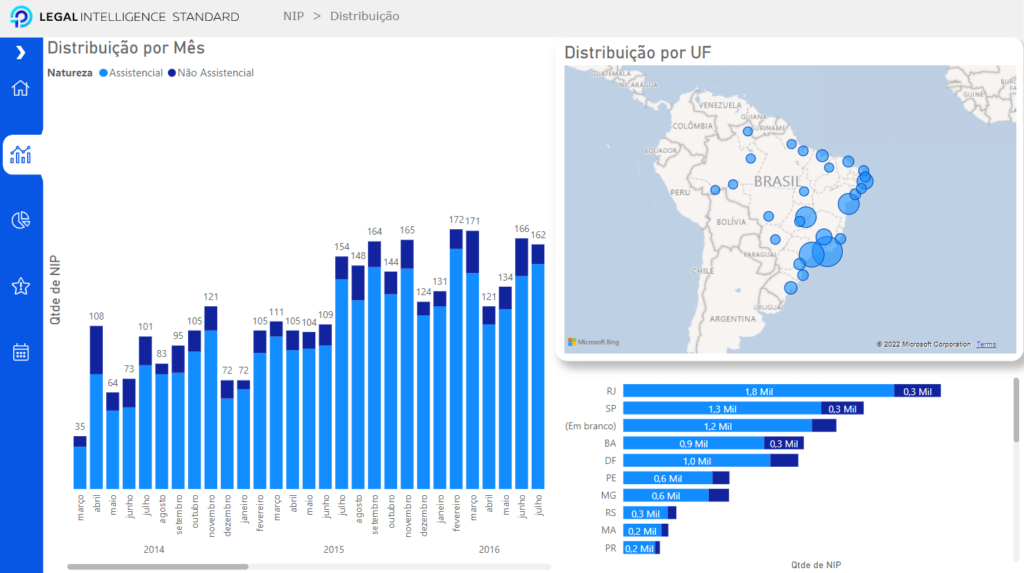Click the vertical scrollbar beside UF bars
Screen dimensions: 1024x573
[x=1017, y=410]
